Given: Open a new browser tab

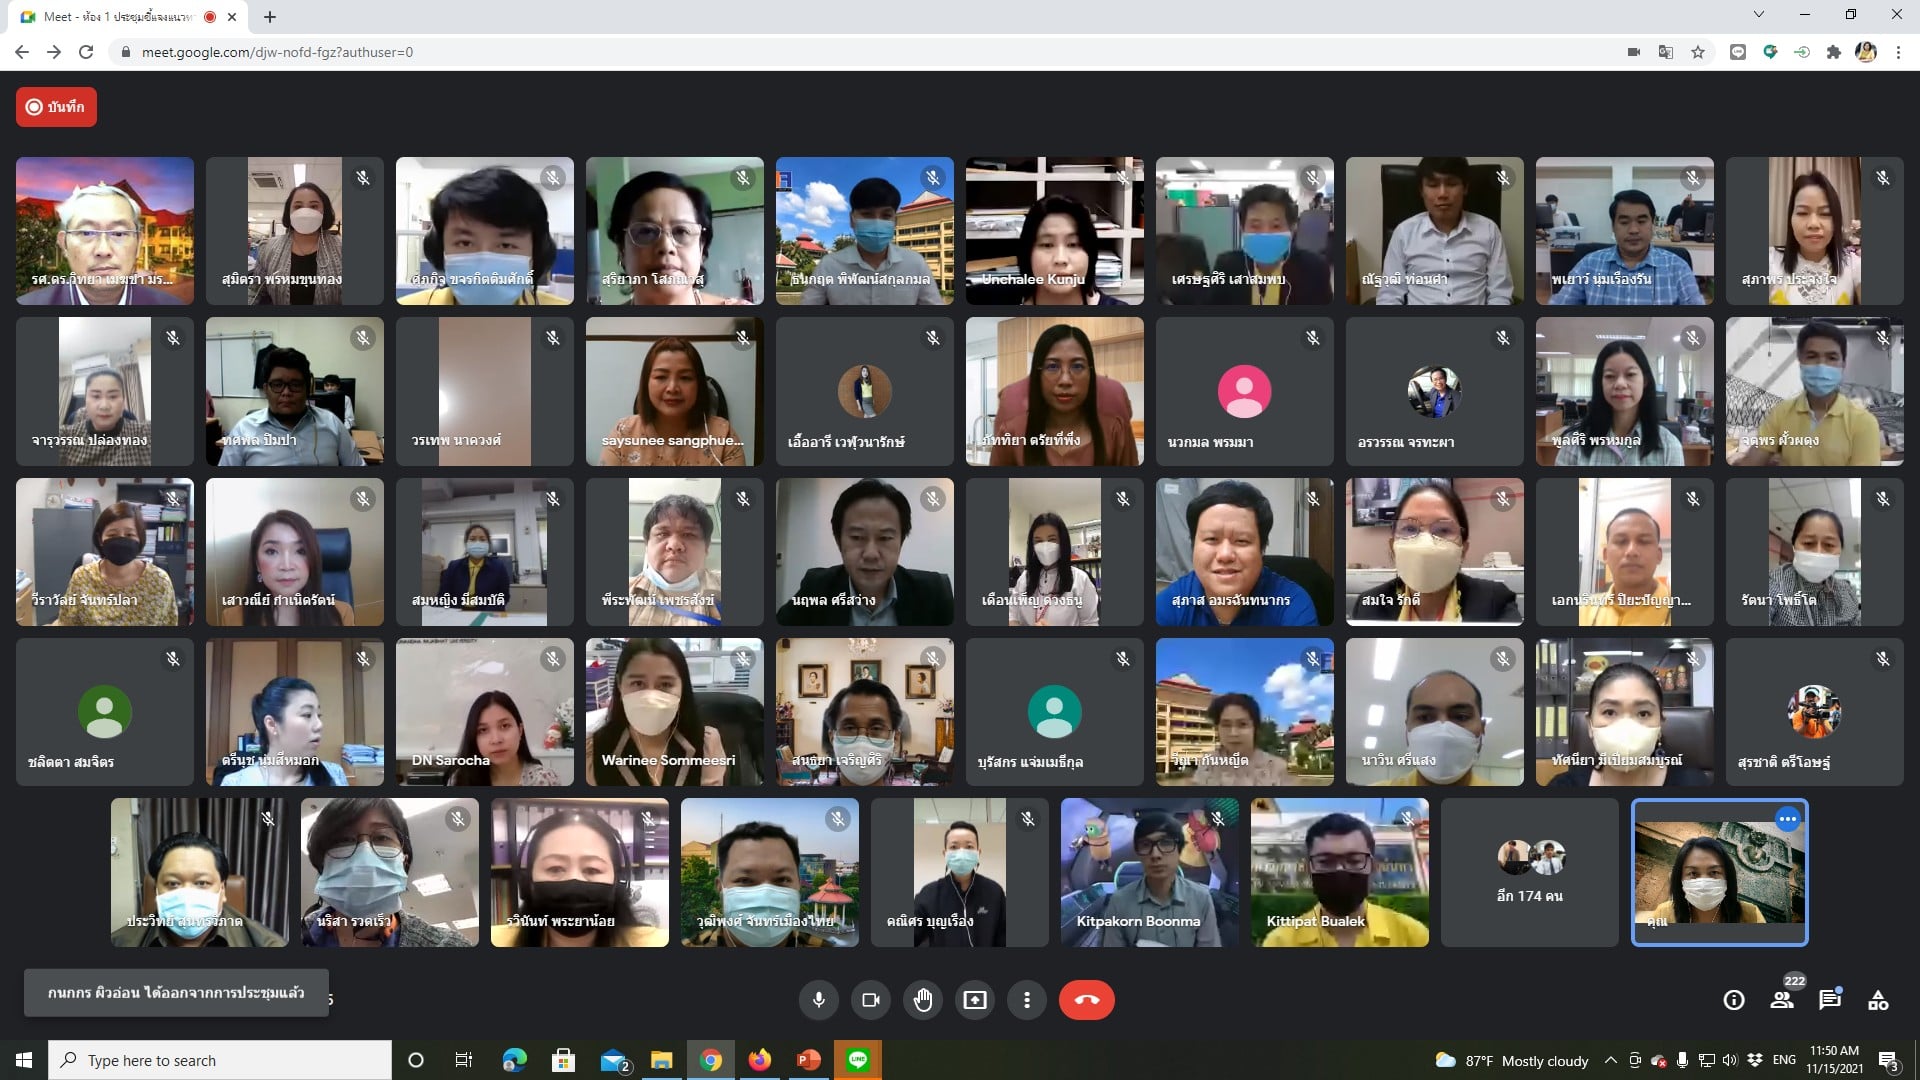Looking at the screenshot, I should (x=270, y=17).
